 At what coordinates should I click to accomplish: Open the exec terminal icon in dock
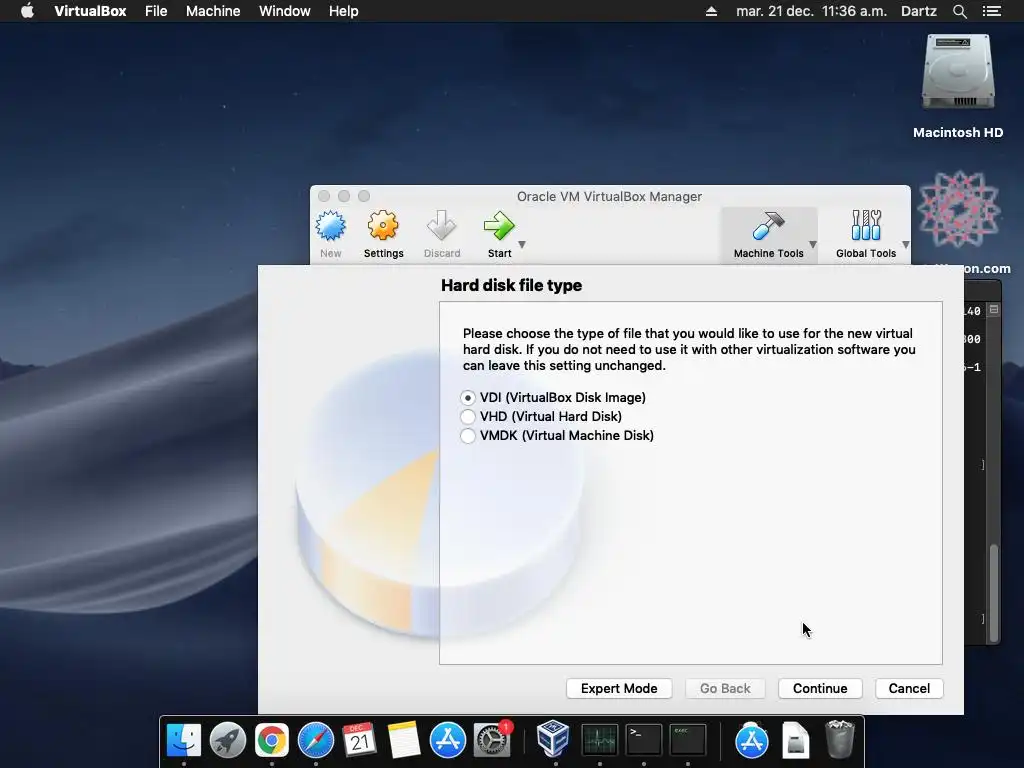tap(688, 740)
